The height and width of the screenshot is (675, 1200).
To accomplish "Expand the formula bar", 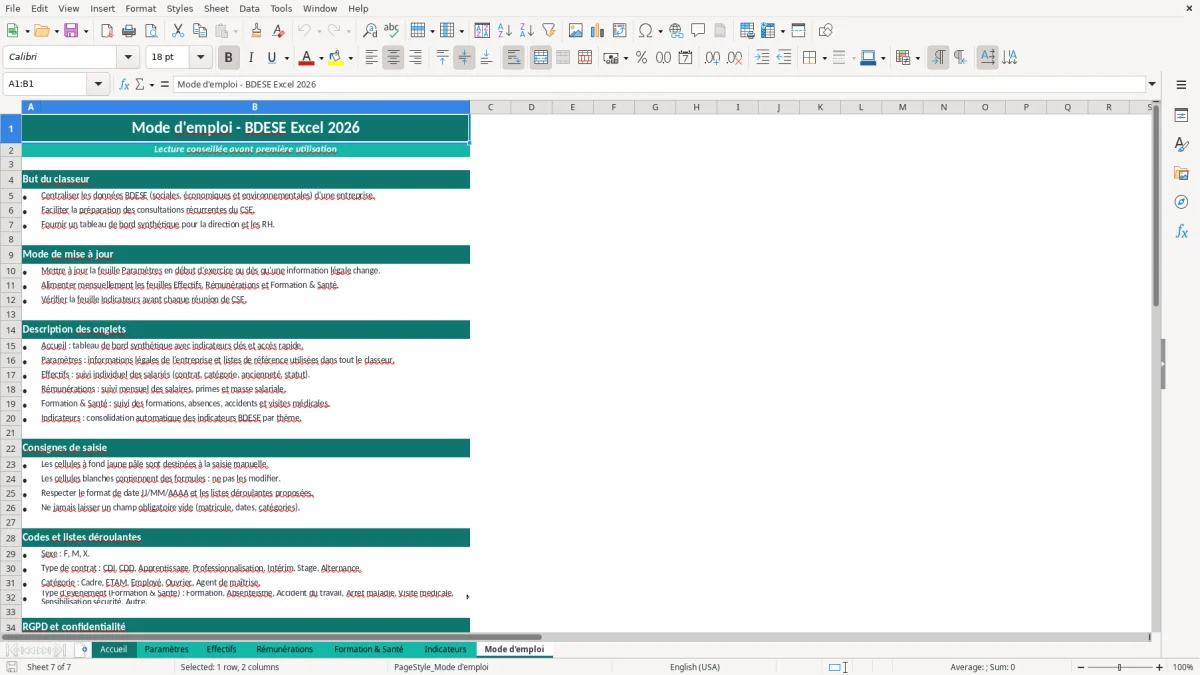I will click(x=1152, y=84).
